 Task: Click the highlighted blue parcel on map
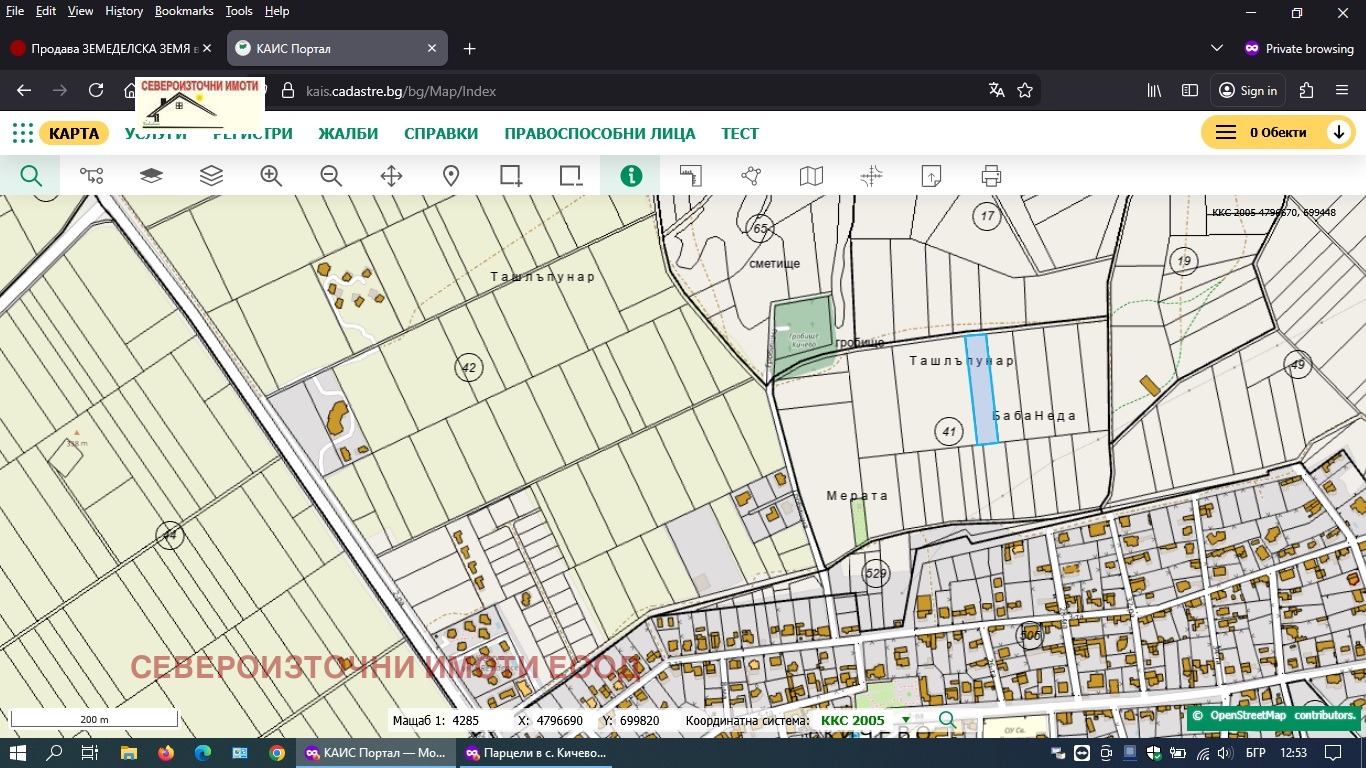tap(981, 390)
